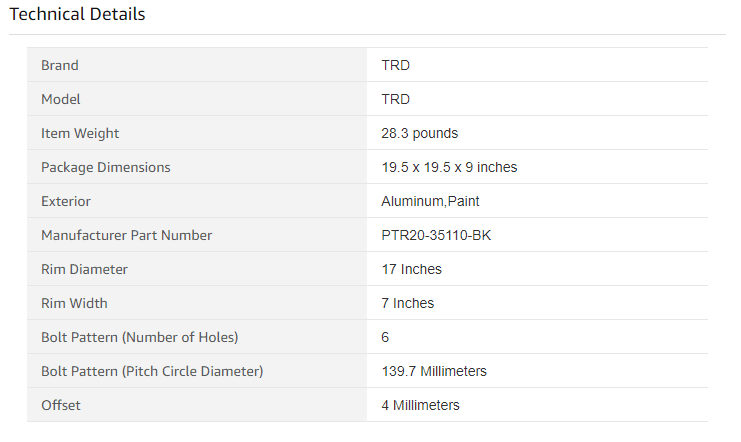Screen dimensions: 741x442
Task: Select the 17 Inches value
Action: [412, 269]
